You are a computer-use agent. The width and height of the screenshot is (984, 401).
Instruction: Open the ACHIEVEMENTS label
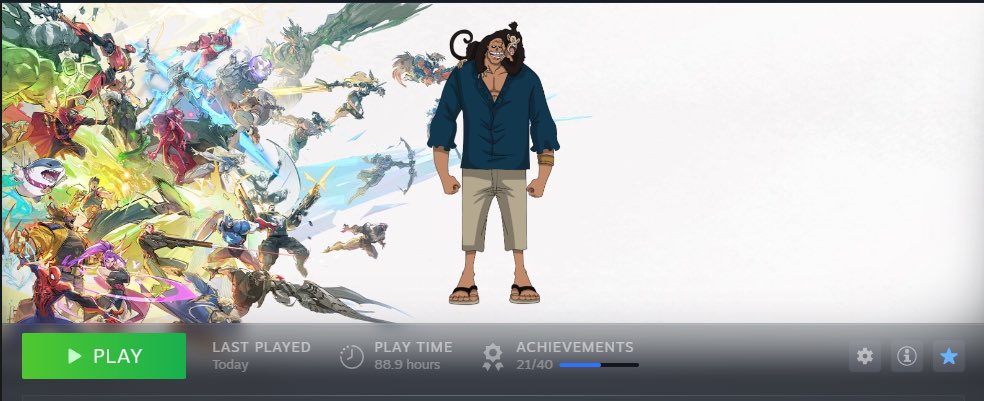tap(575, 347)
